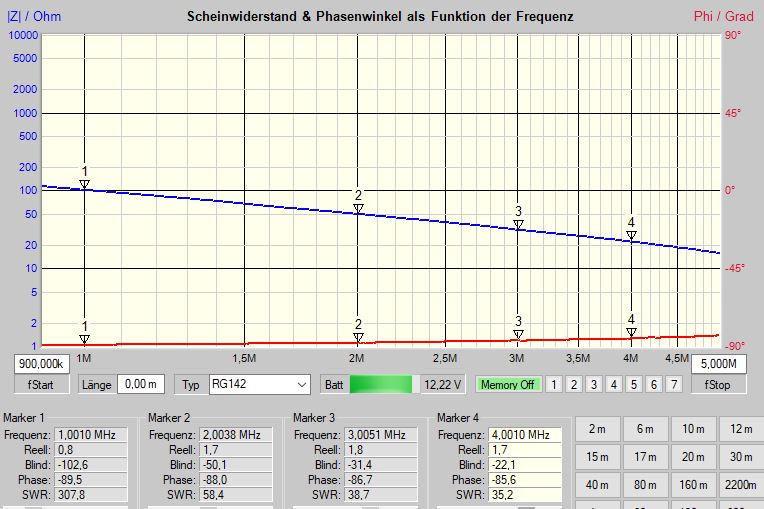Select memory slot 7
Viewport: 764px width, 509px height.
674,384
